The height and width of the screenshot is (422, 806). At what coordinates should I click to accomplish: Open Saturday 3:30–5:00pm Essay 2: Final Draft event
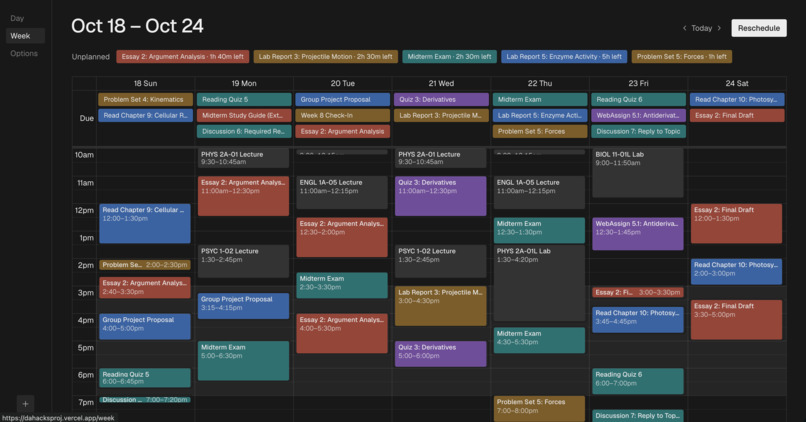click(x=737, y=320)
